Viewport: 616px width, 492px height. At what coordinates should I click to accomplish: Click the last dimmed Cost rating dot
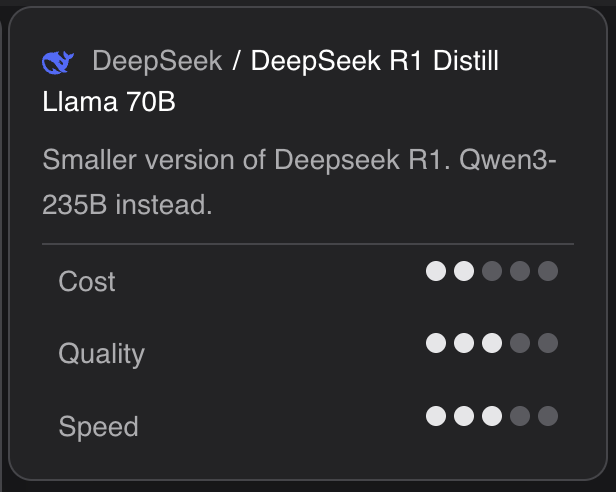tap(548, 271)
